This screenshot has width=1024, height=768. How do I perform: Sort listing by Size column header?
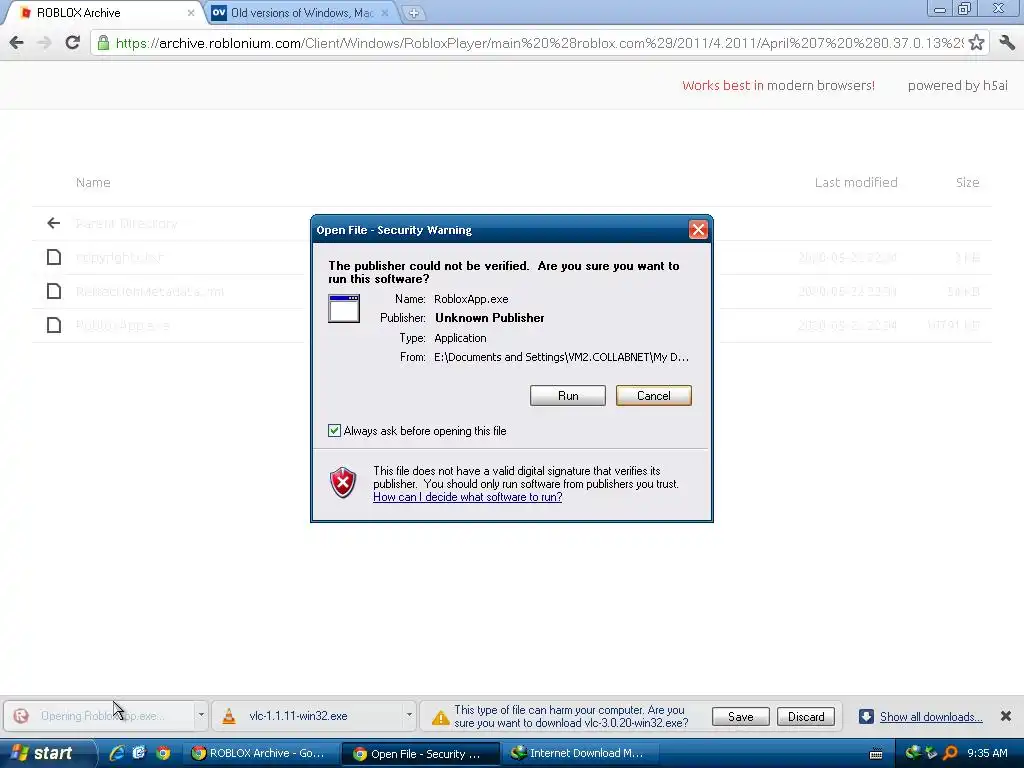(x=967, y=182)
